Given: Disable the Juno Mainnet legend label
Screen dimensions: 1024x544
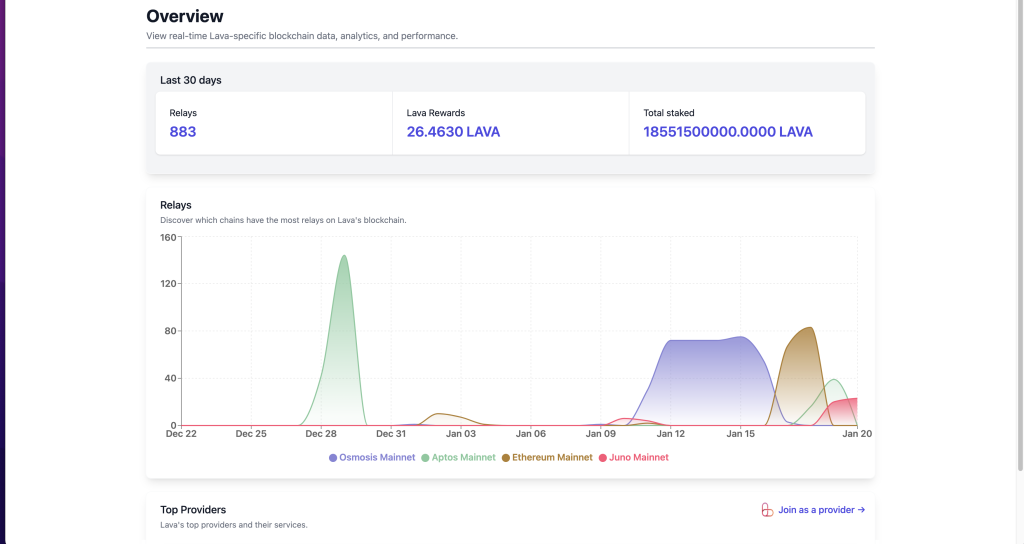Looking at the screenshot, I should coord(639,458).
